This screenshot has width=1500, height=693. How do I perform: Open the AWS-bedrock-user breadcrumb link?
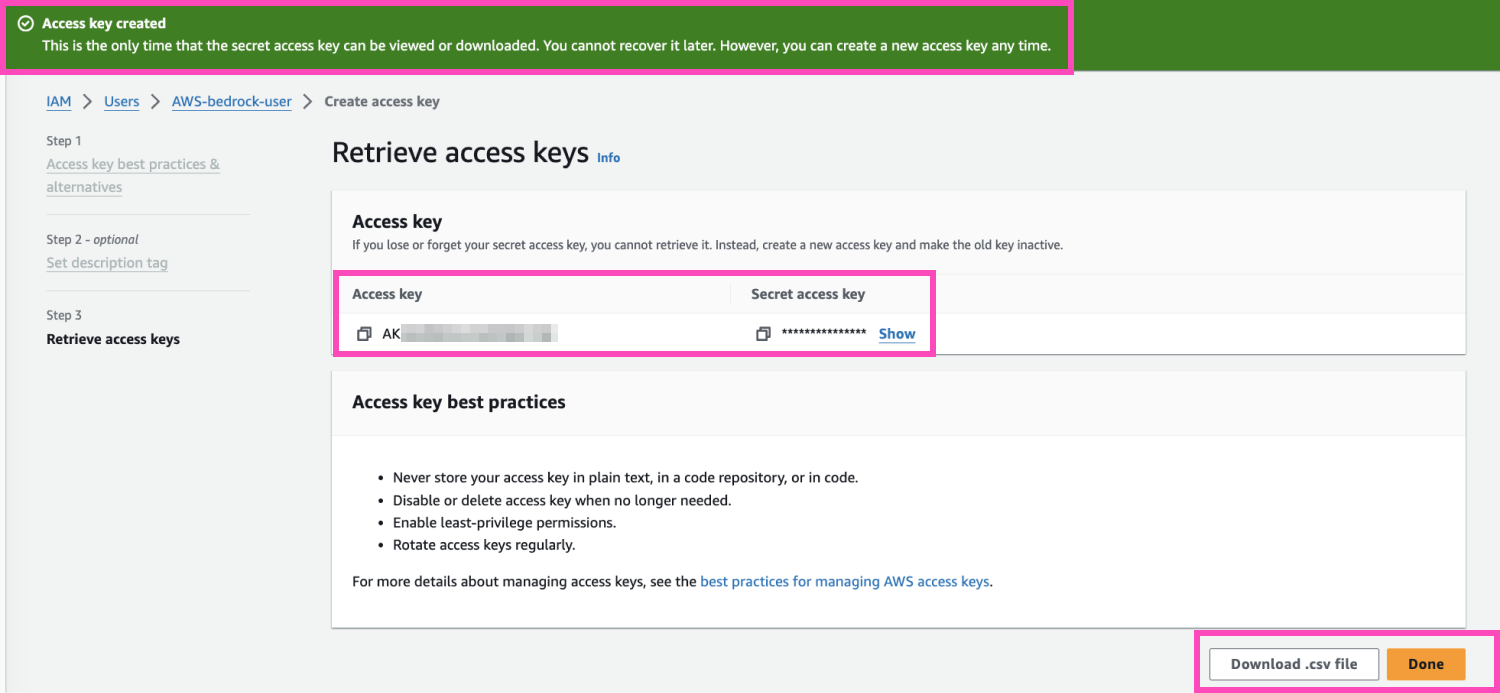[x=231, y=101]
